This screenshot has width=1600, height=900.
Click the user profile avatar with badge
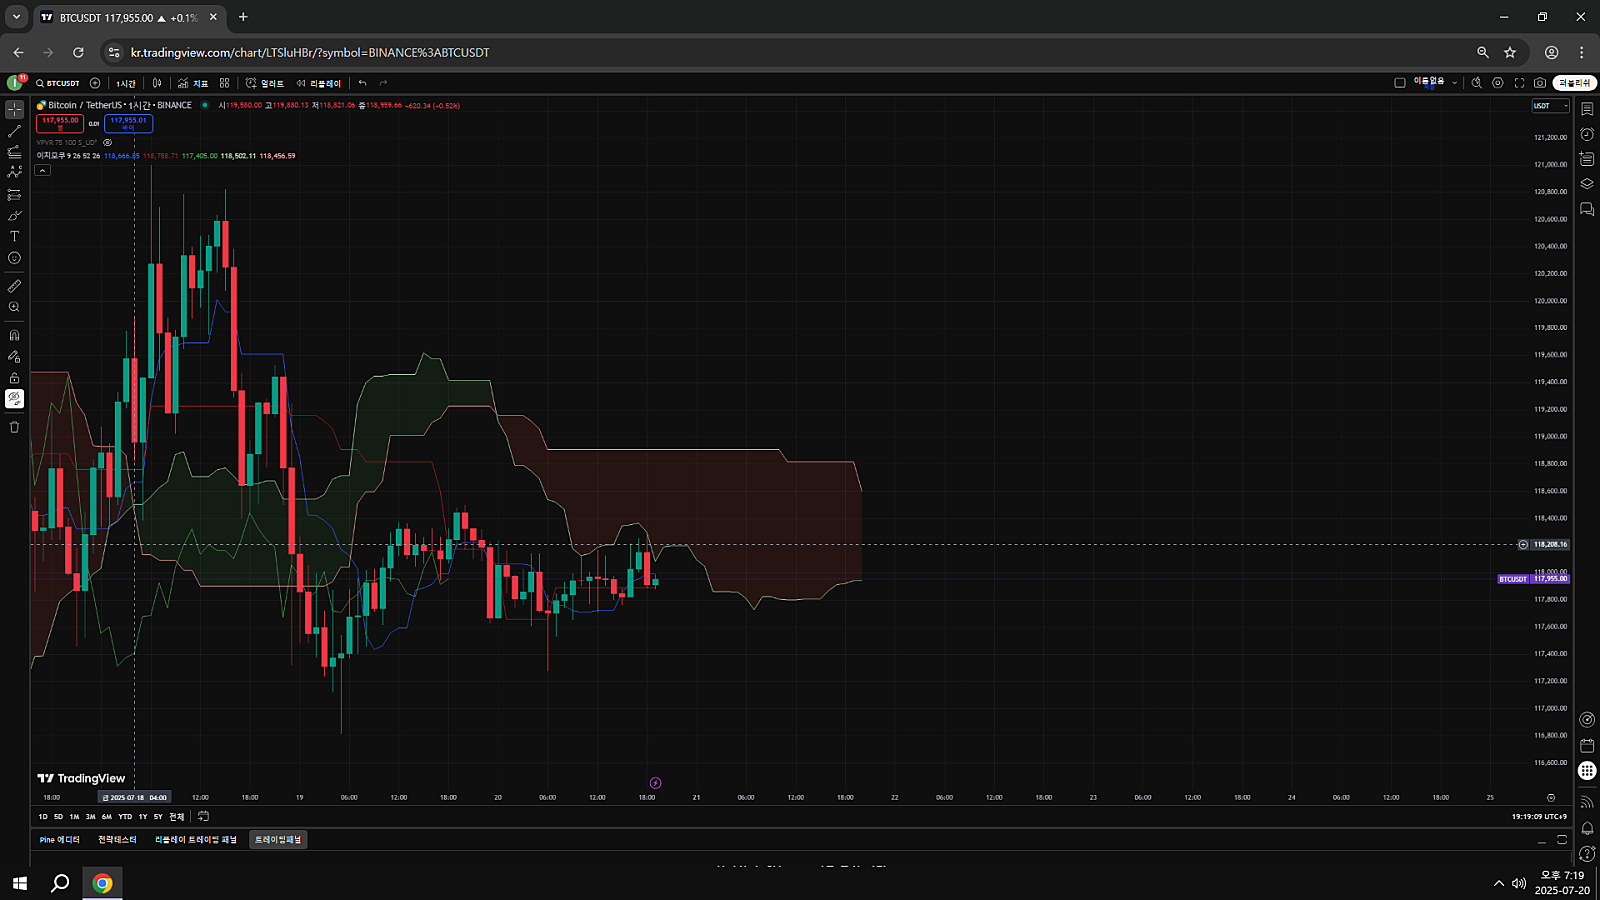15,83
